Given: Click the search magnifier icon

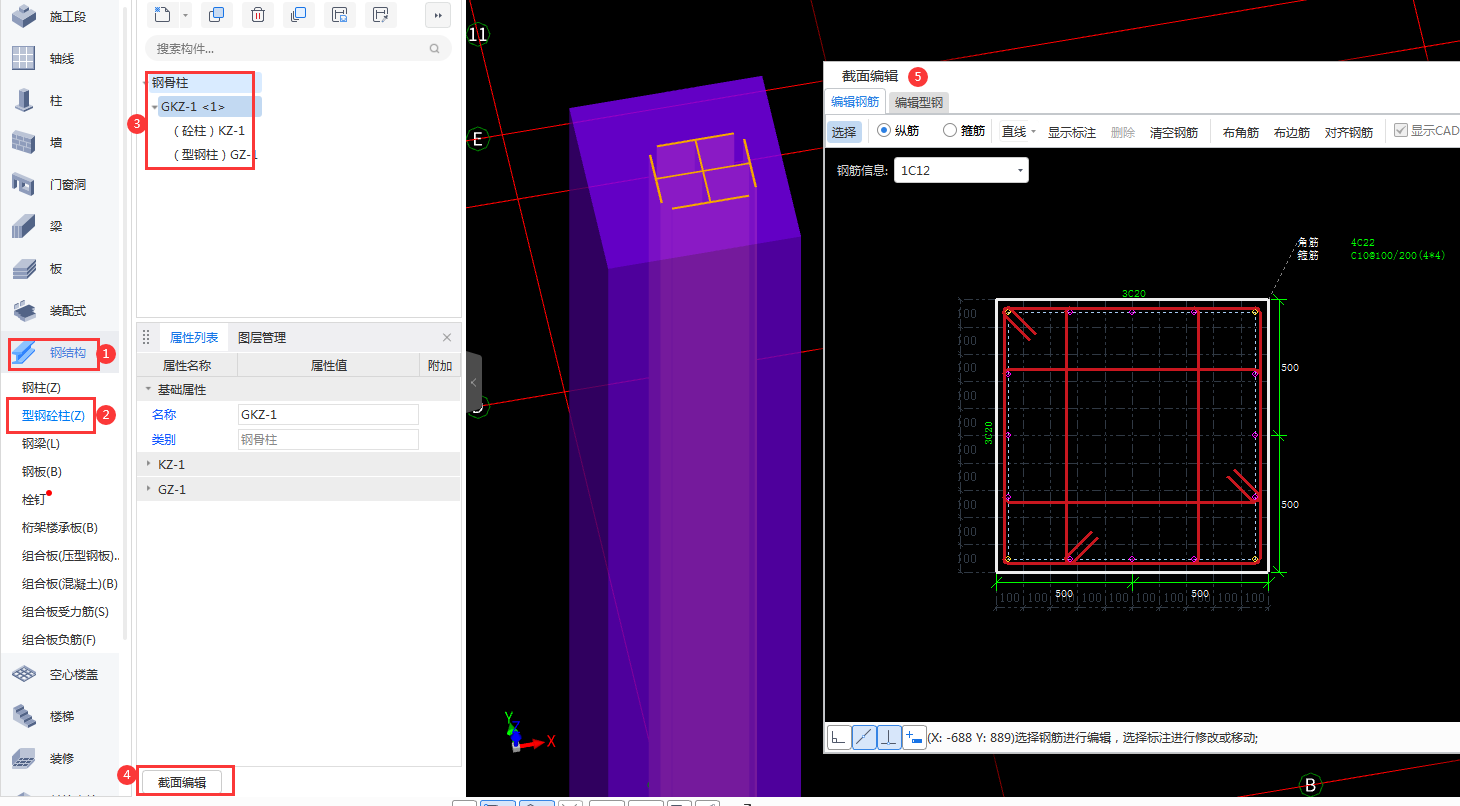Looking at the screenshot, I should point(434,48).
